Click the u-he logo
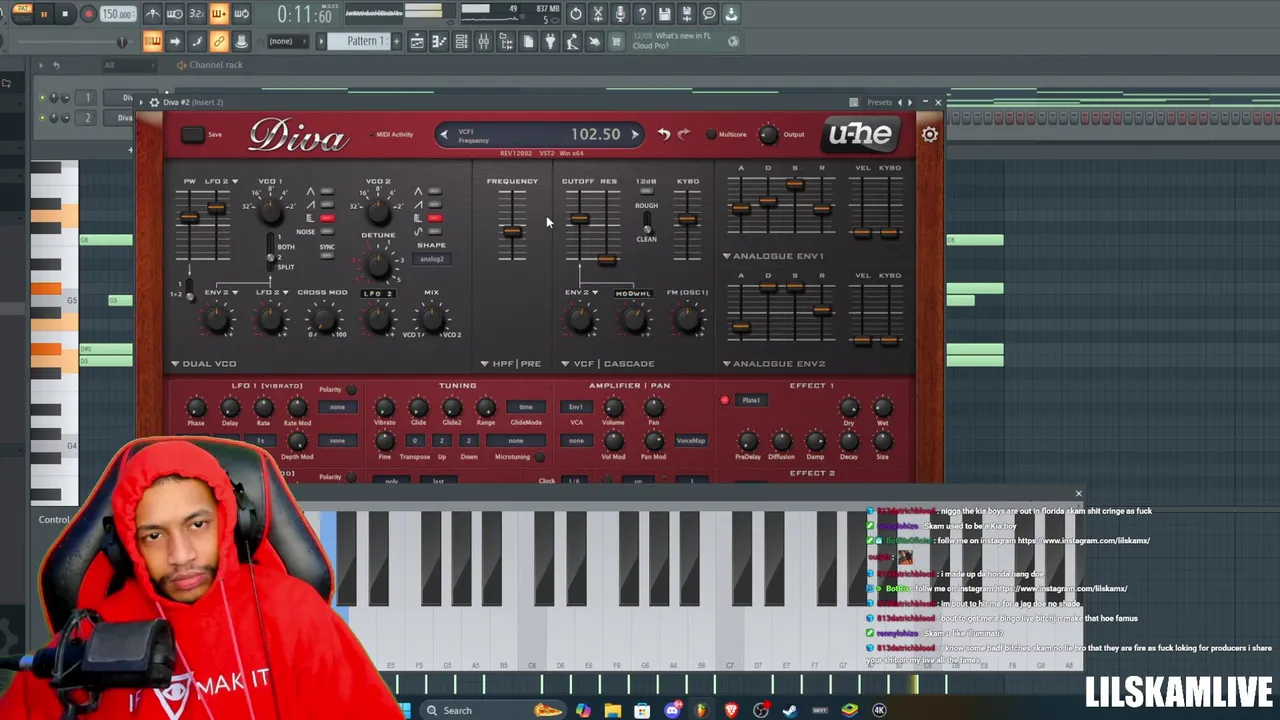The height and width of the screenshot is (720, 1280). point(859,135)
